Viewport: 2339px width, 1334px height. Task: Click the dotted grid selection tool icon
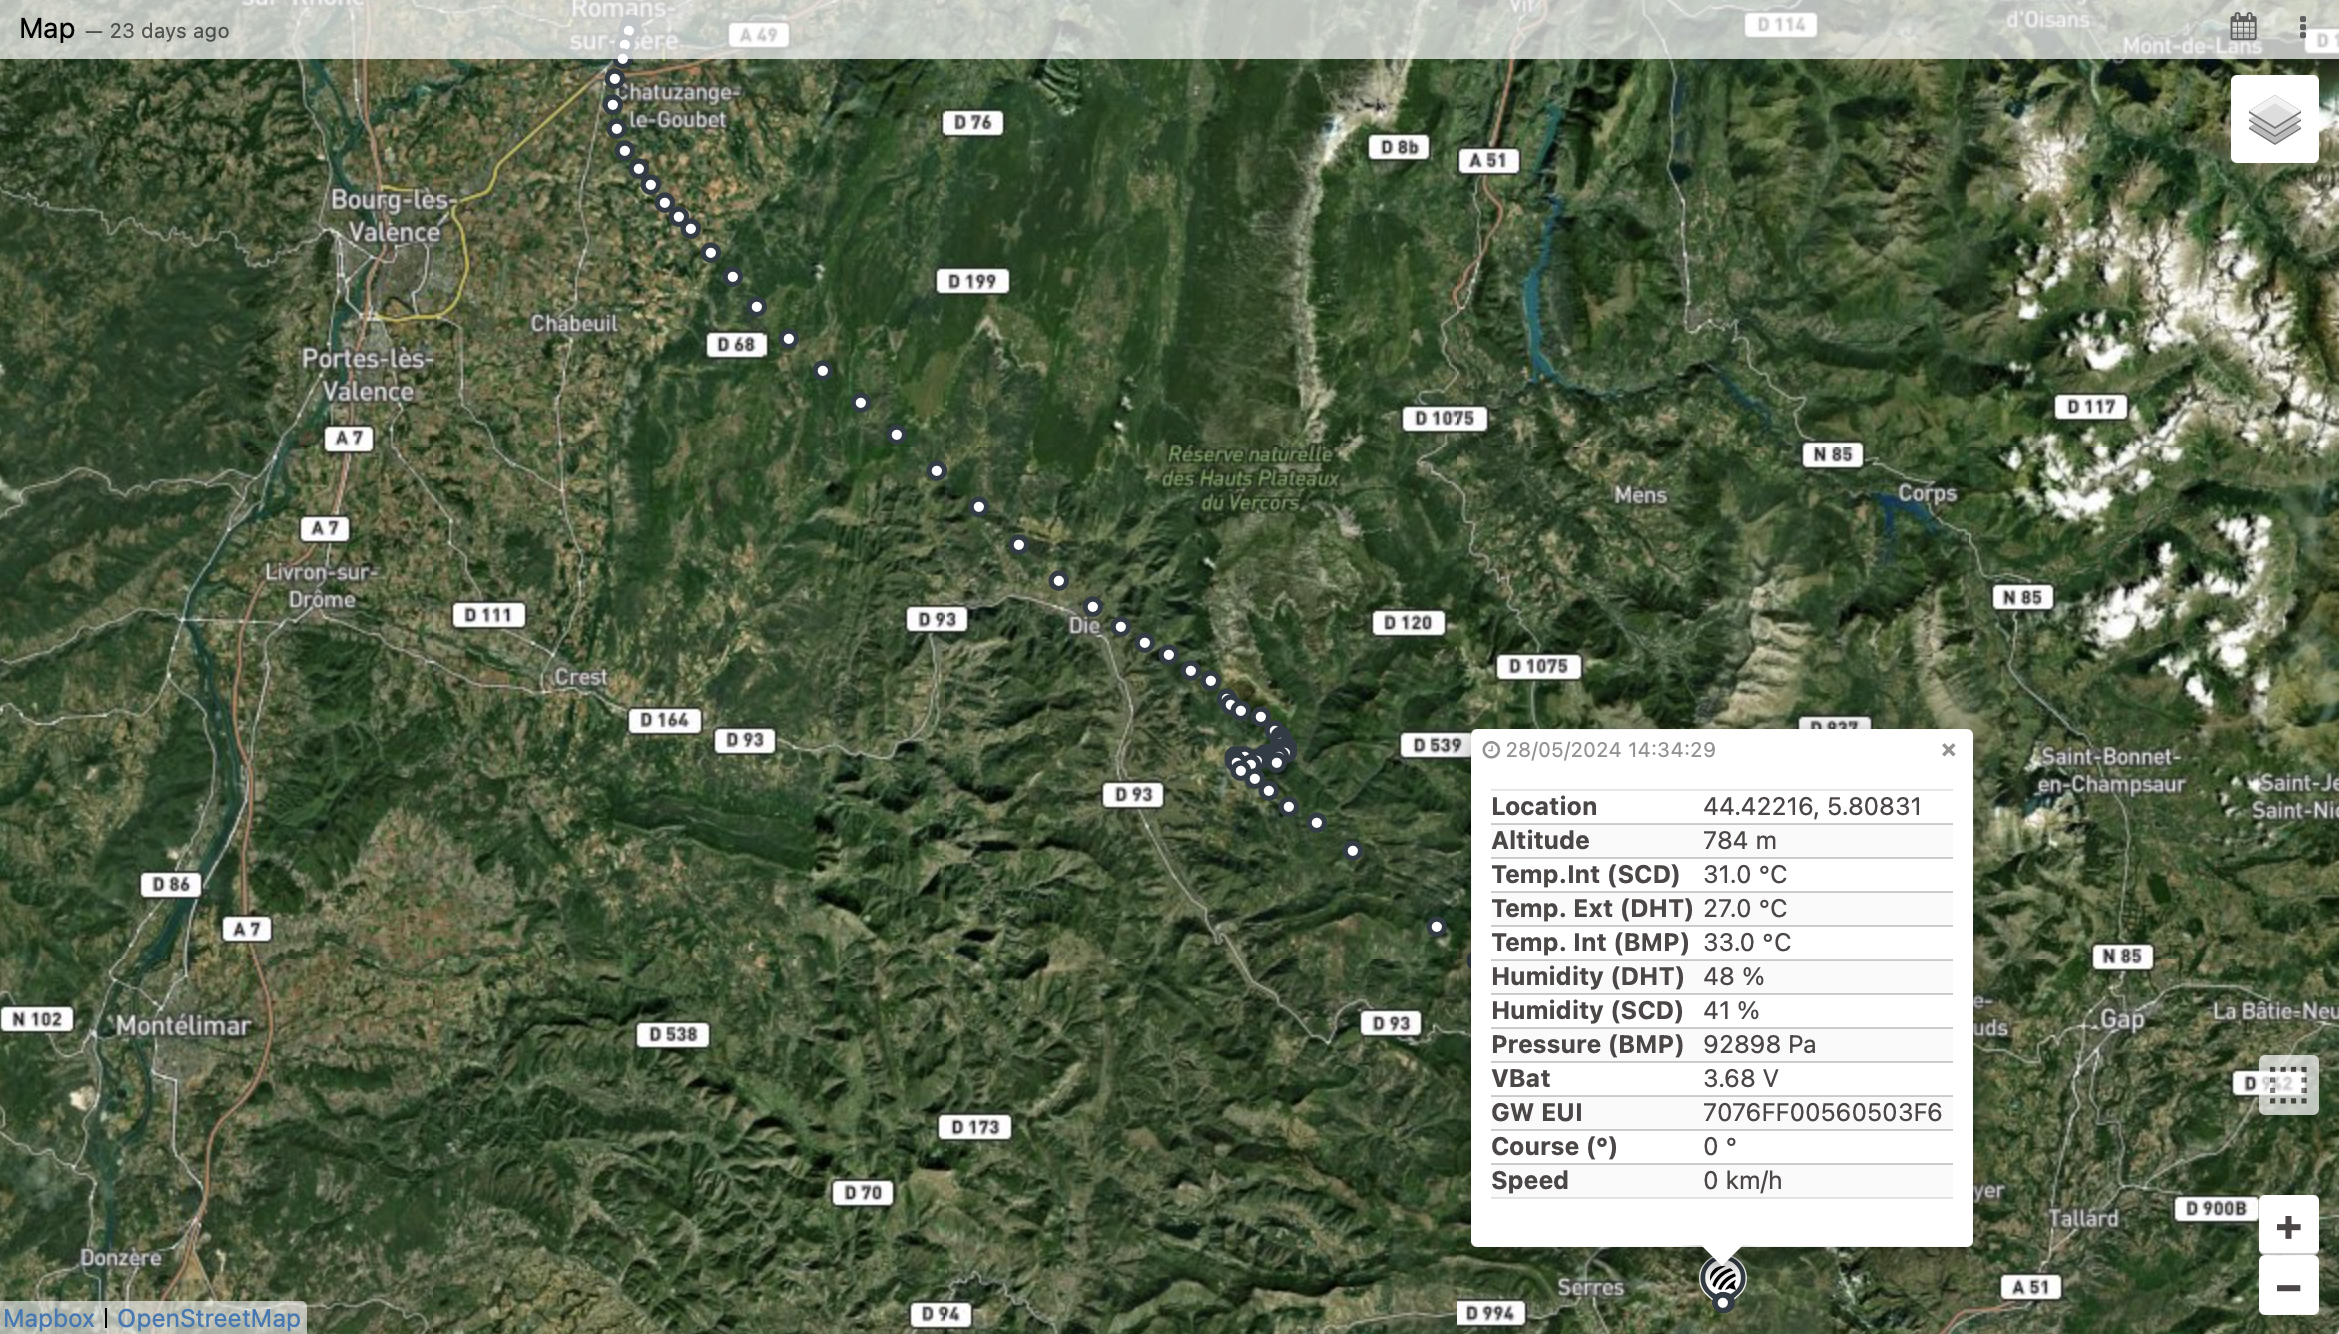(x=2288, y=1085)
